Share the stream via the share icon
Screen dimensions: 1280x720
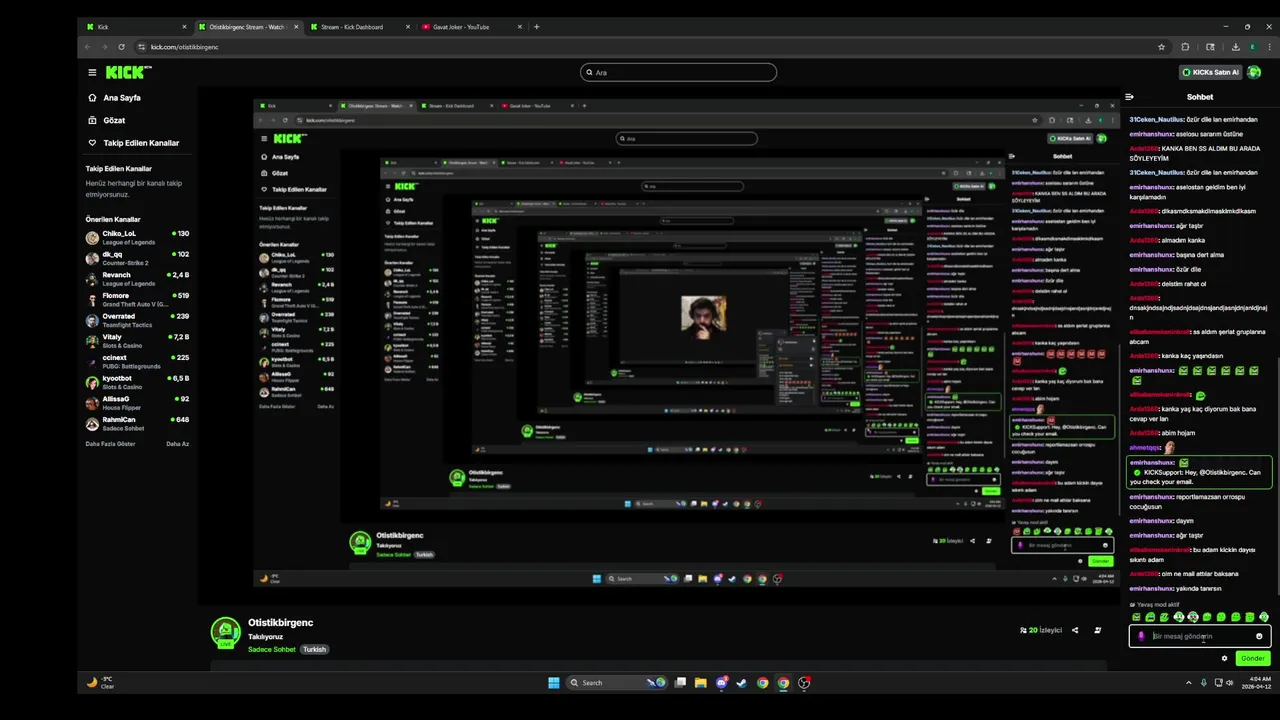click(1075, 630)
